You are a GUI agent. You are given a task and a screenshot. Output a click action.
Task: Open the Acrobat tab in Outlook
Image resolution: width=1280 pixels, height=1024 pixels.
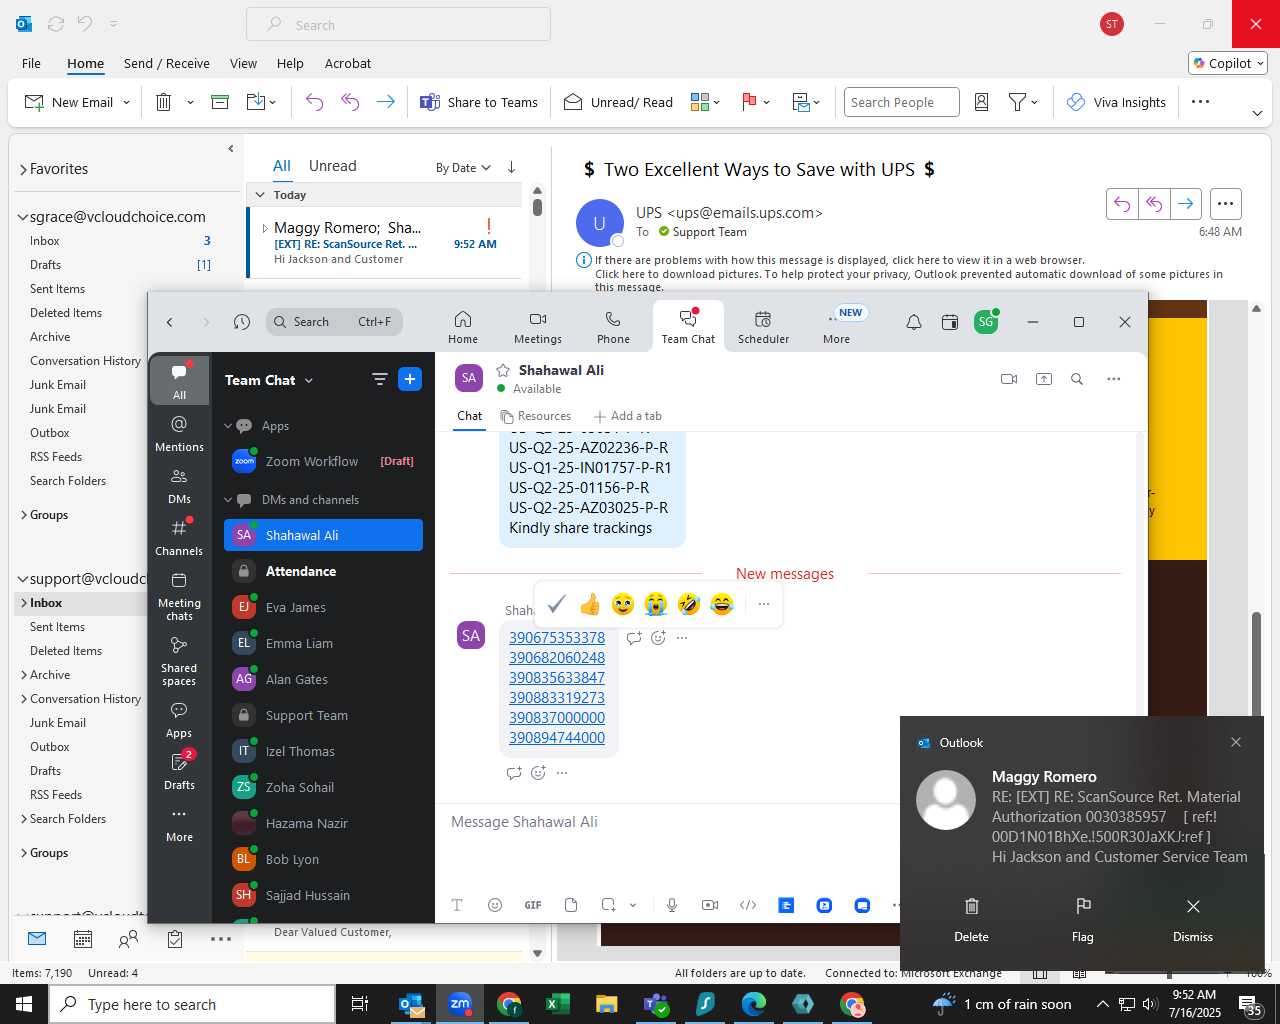pos(348,63)
